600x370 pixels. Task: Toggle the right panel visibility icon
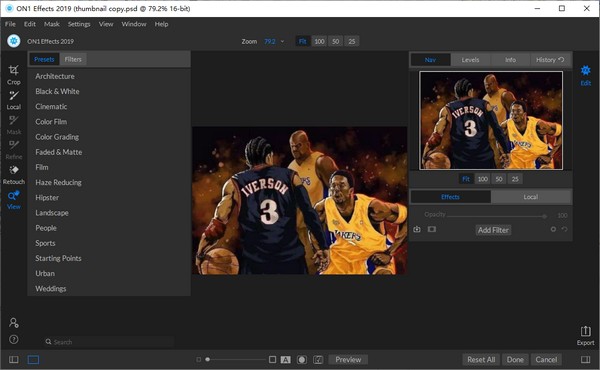(x=585, y=360)
